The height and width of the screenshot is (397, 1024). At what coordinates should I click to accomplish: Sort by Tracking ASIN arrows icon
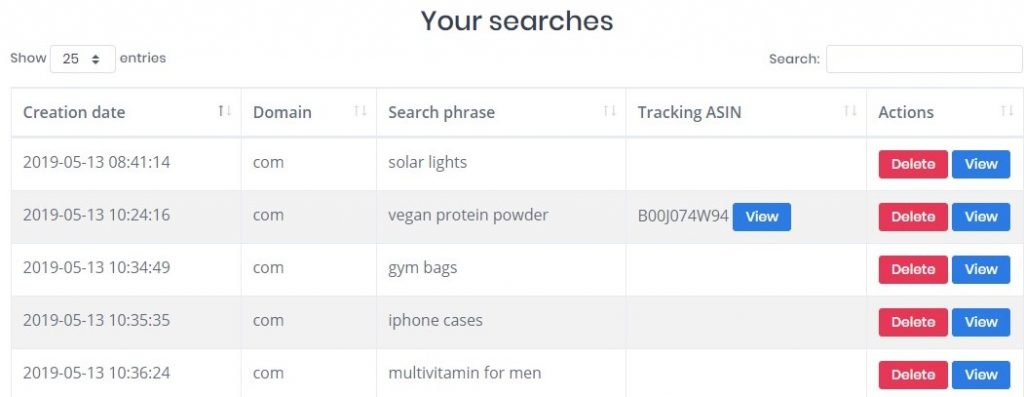[x=850, y=111]
